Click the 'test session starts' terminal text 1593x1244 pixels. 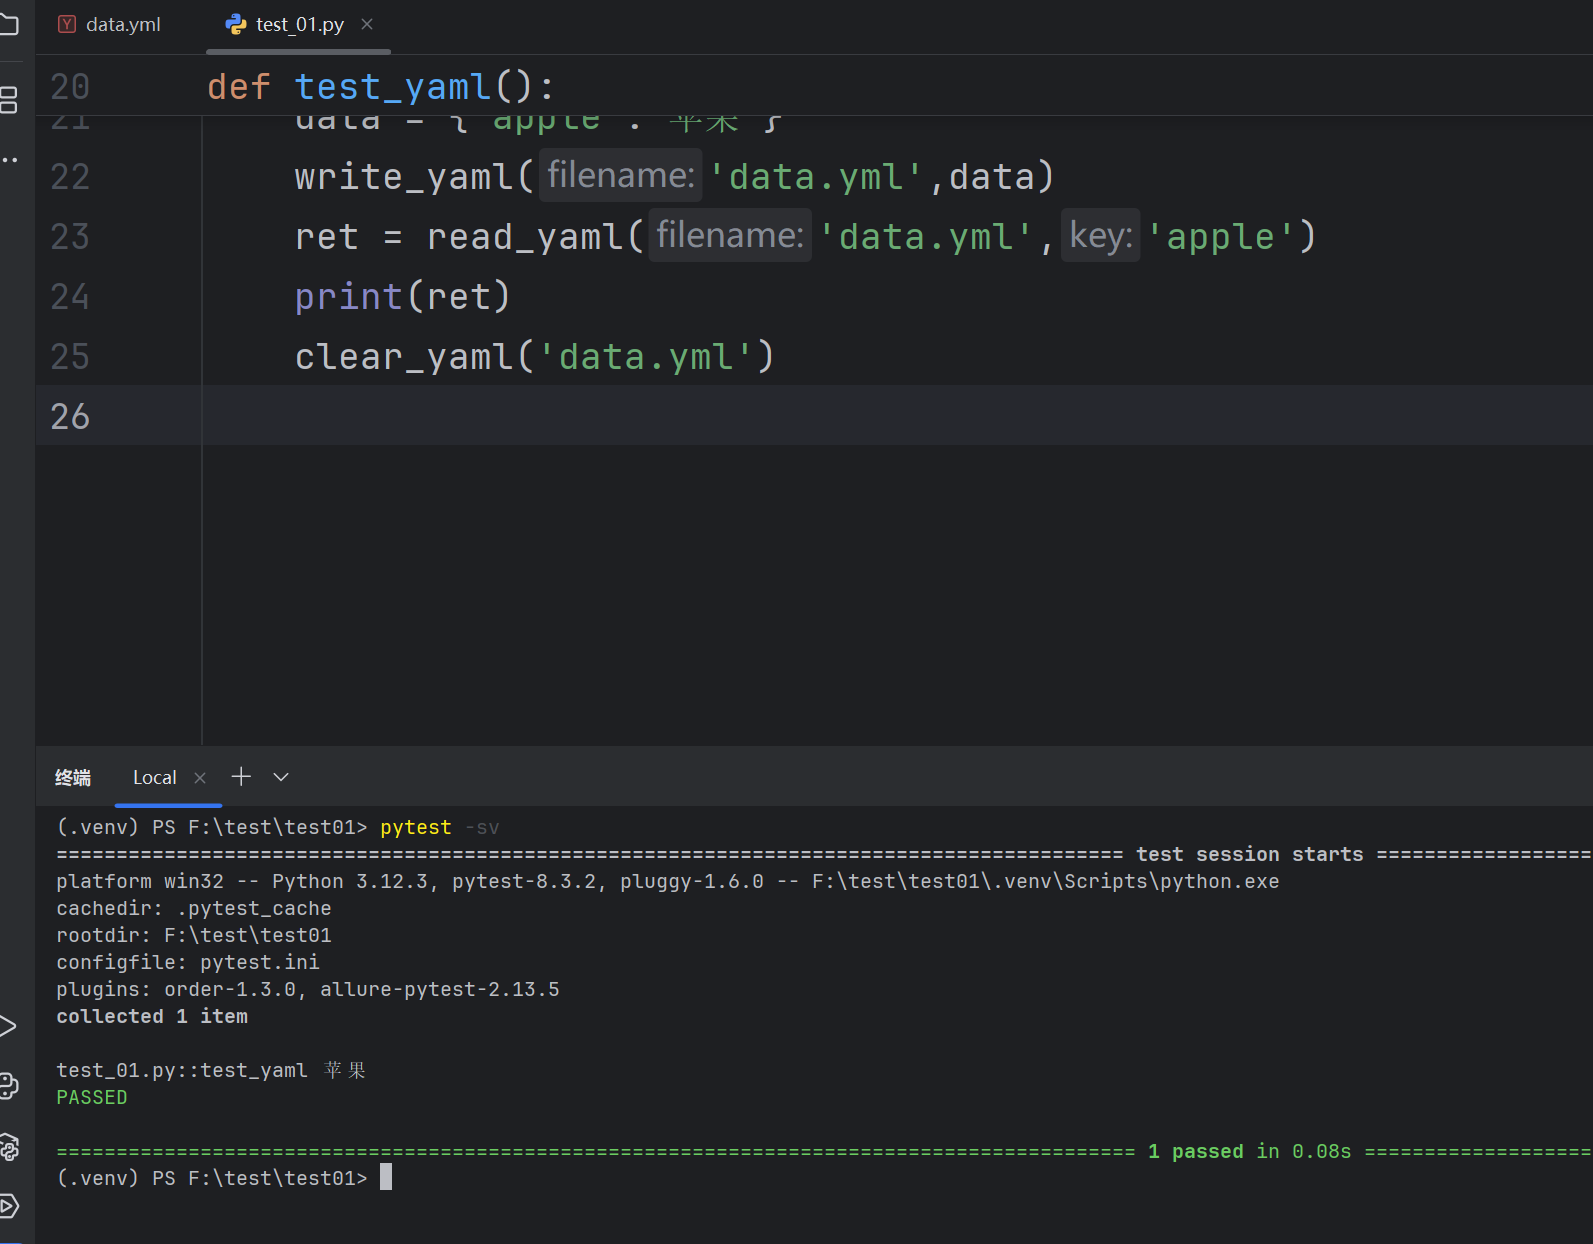pos(1249,854)
